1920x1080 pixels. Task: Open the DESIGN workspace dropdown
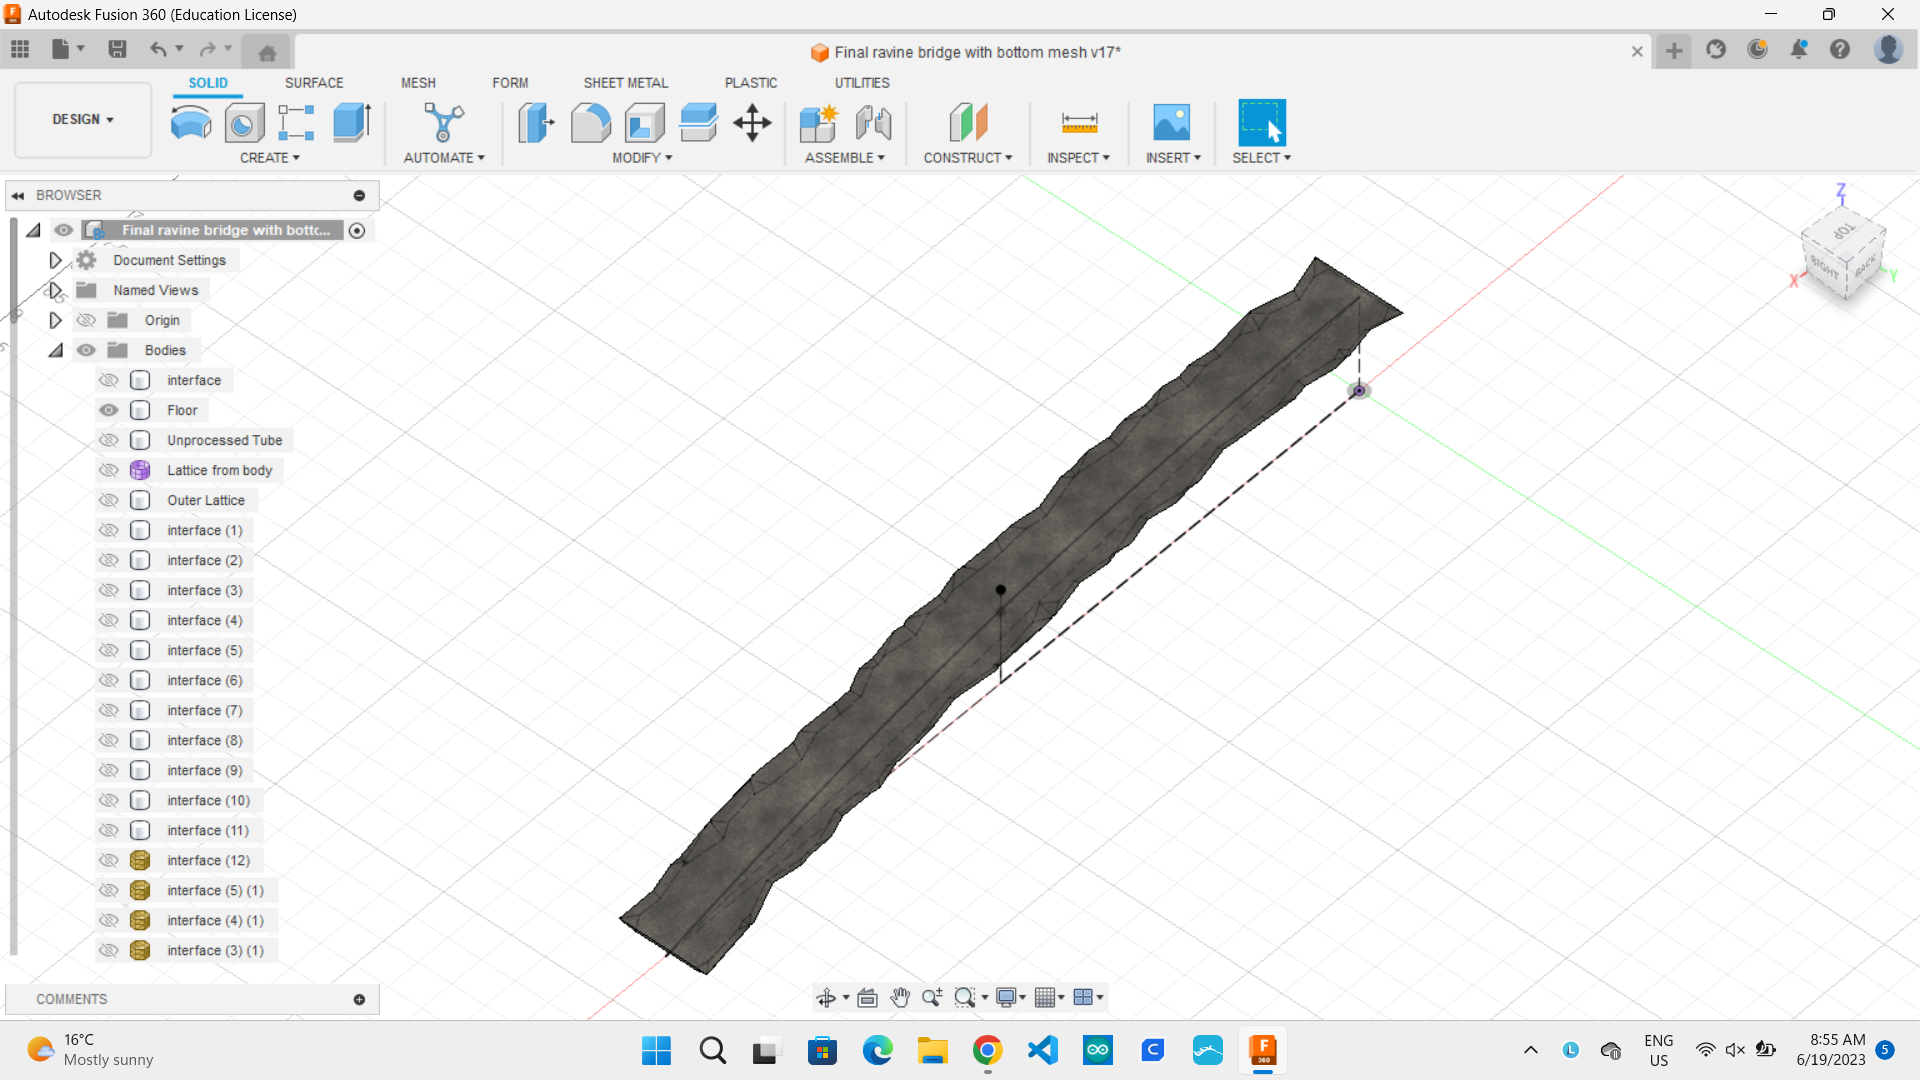coord(83,119)
